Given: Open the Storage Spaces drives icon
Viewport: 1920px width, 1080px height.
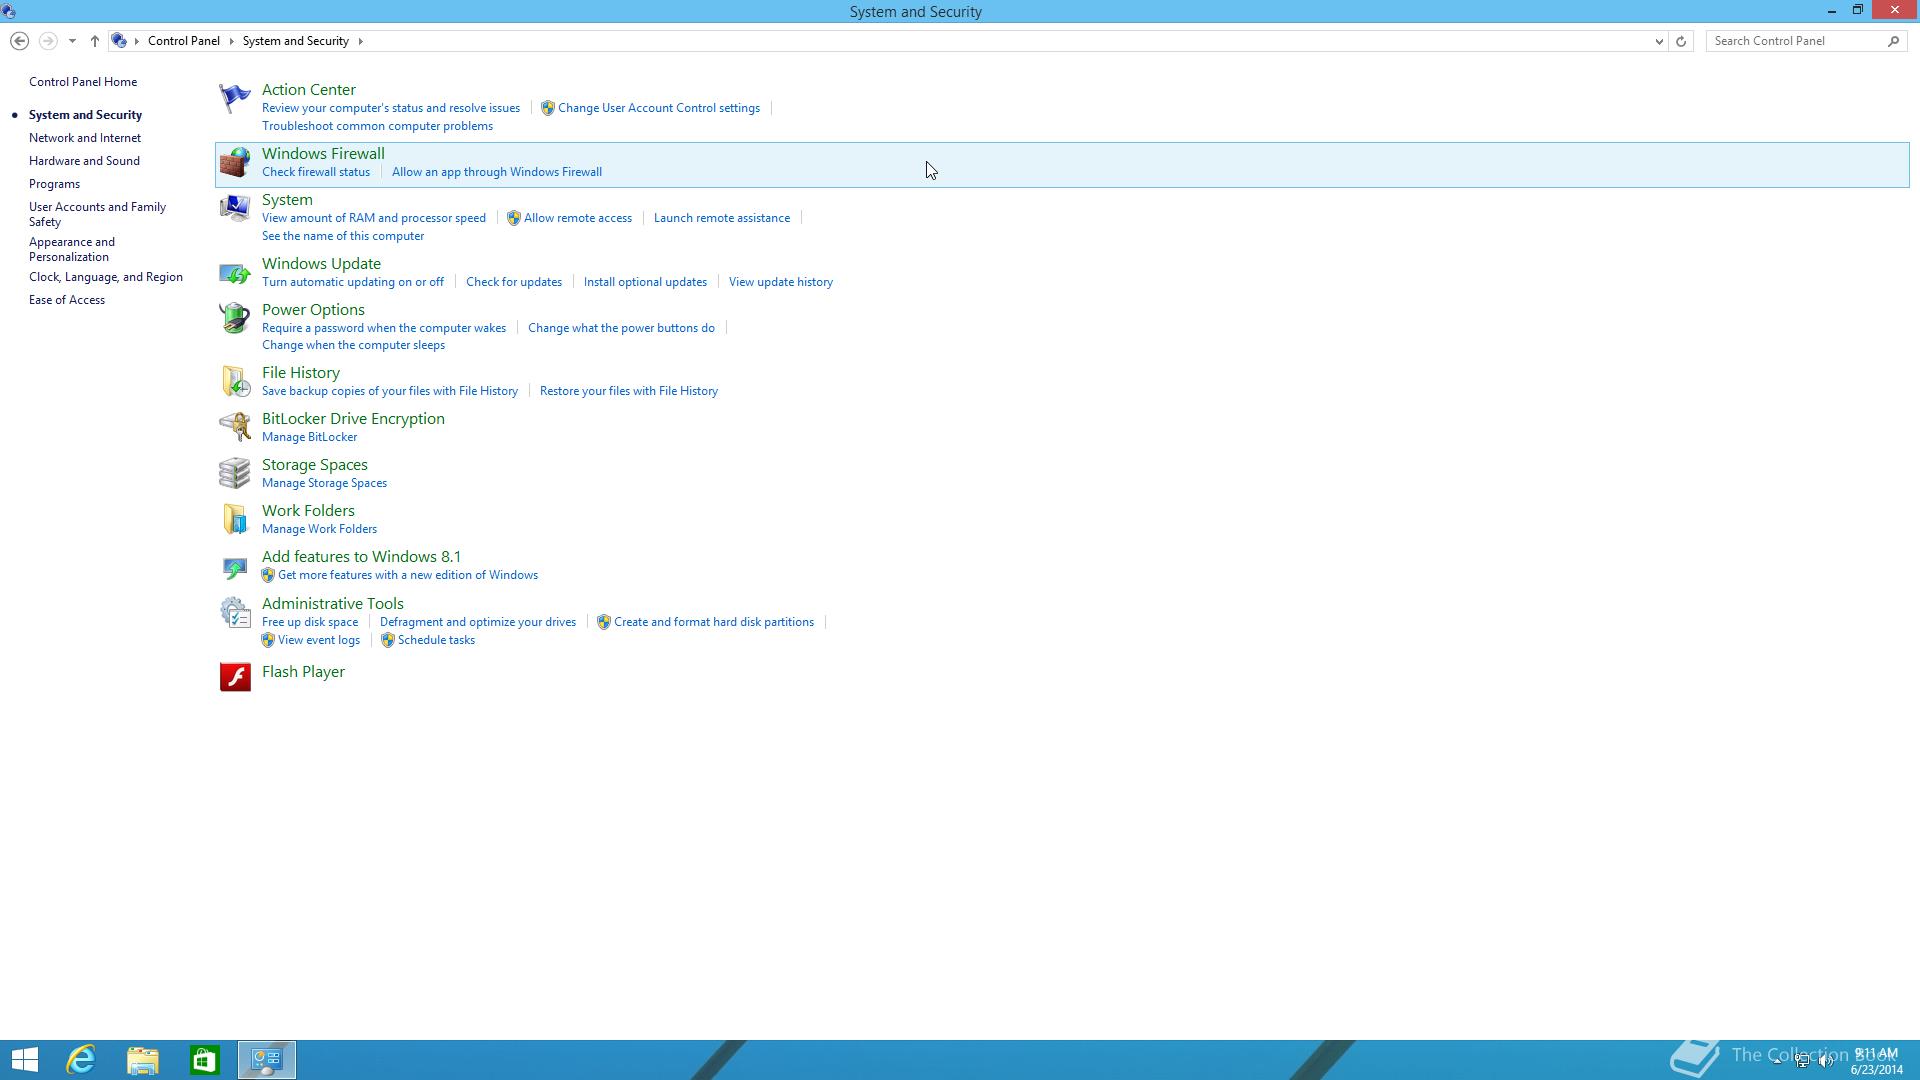Looking at the screenshot, I should (234, 473).
